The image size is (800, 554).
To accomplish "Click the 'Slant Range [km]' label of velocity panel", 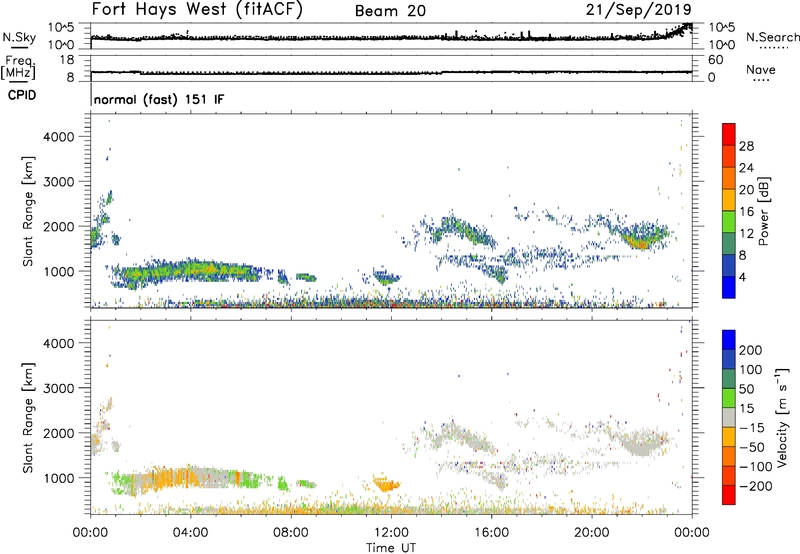I will [x=28, y=418].
